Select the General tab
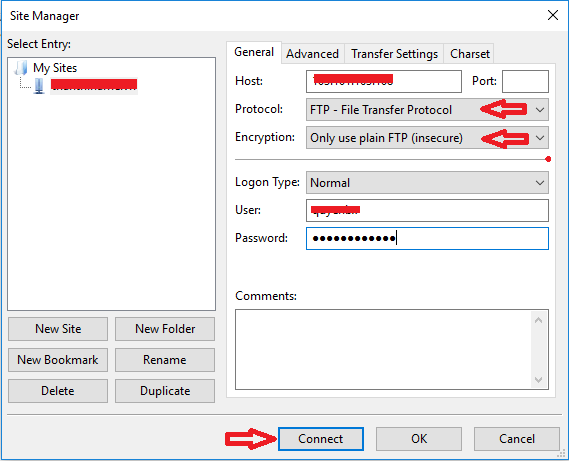569x461 pixels. (254, 52)
